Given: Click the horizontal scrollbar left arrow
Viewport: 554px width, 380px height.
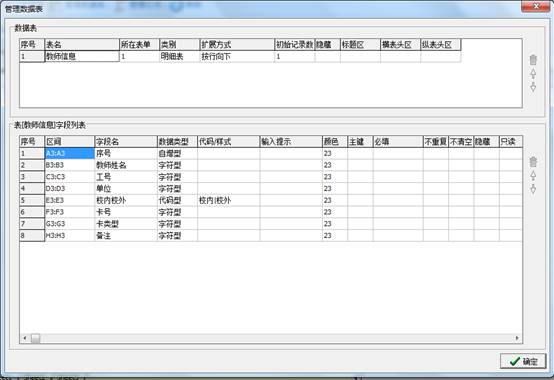Looking at the screenshot, I should pyautogui.click(x=24, y=338).
